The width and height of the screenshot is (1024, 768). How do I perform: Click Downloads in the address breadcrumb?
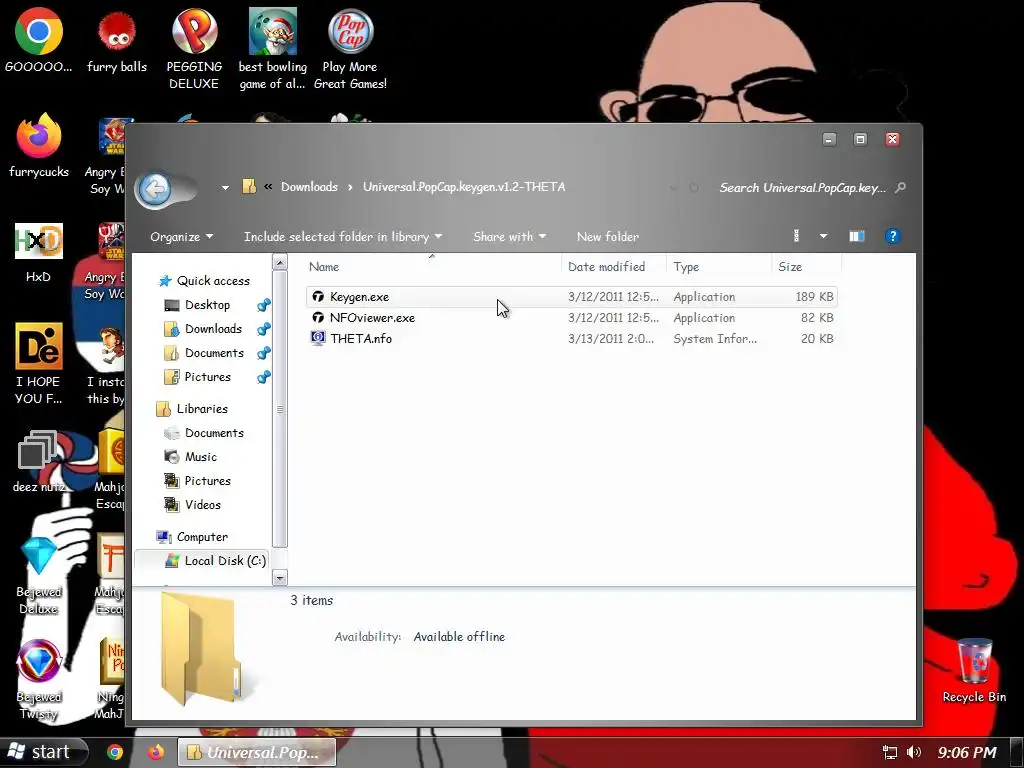(310, 187)
